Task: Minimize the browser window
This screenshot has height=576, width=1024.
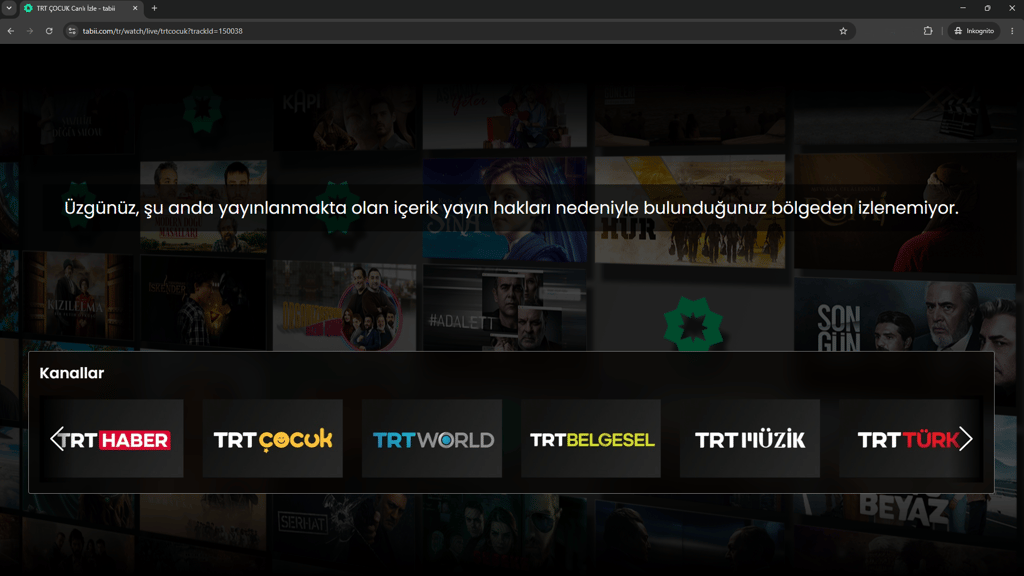Action: click(x=963, y=8)
